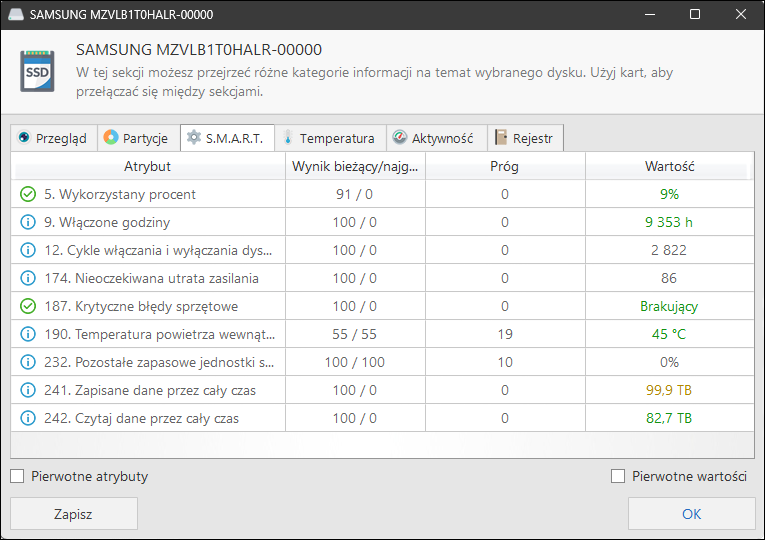Go to the Temperatura tab
Screen dimensions: 765x540
pos(328,138)
